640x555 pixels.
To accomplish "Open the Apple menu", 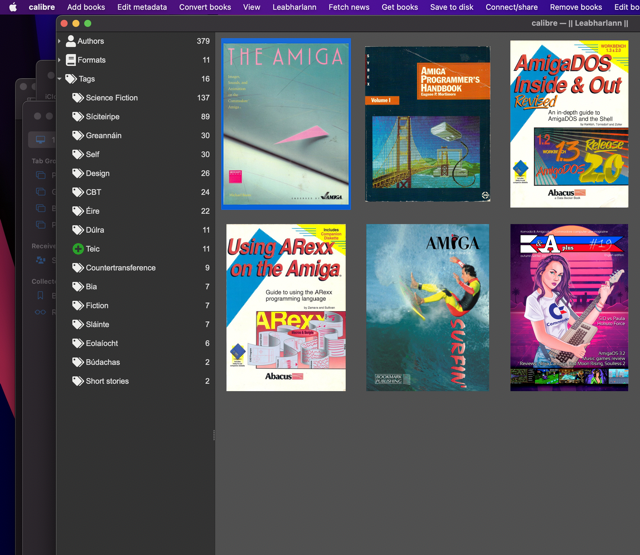I will (13, 7).
